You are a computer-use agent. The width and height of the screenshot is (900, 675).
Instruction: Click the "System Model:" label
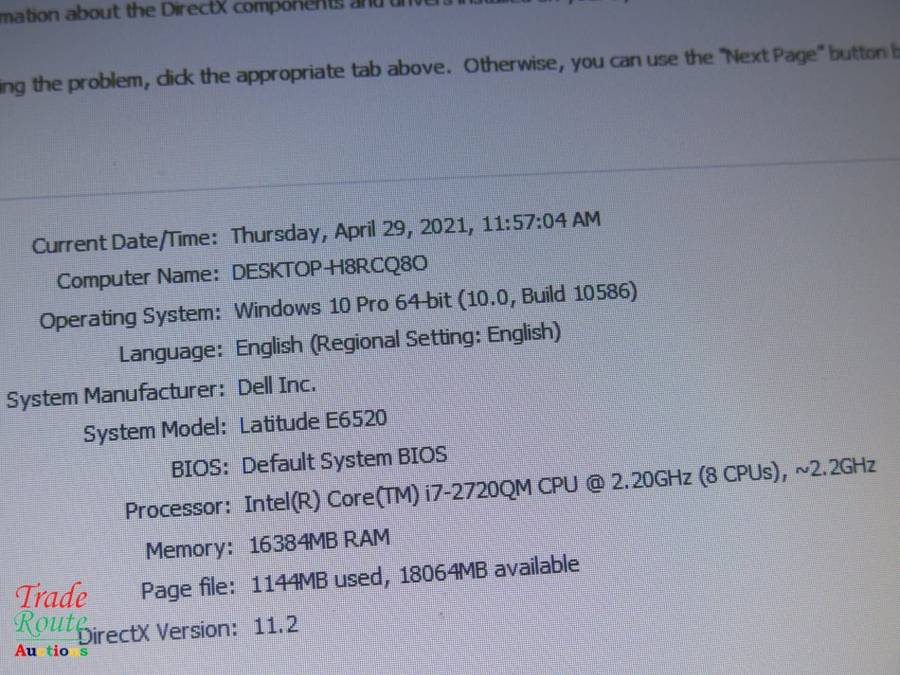(x=155, y=432)
